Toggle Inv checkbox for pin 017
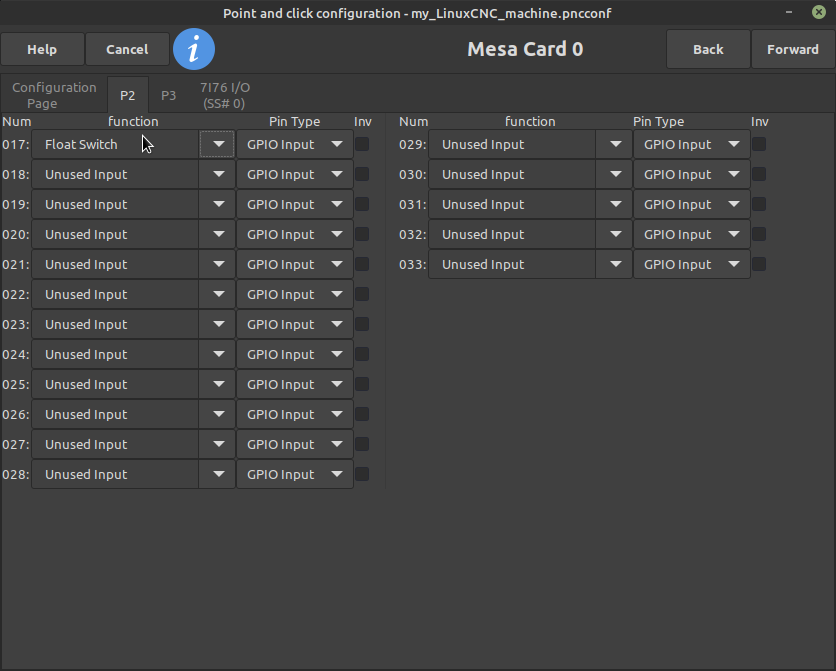 click(362, 144)
